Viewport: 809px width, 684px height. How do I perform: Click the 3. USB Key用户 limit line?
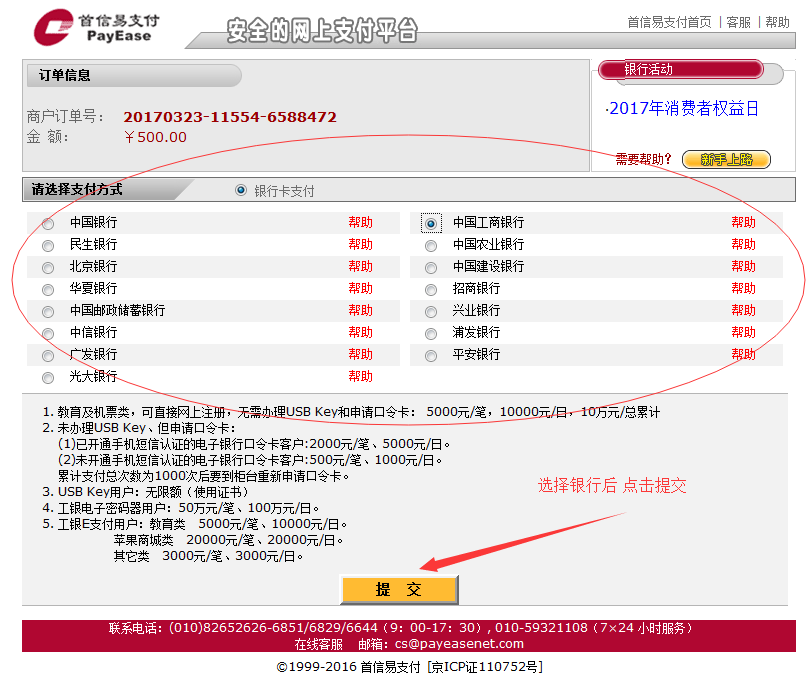tap(145, 492)
